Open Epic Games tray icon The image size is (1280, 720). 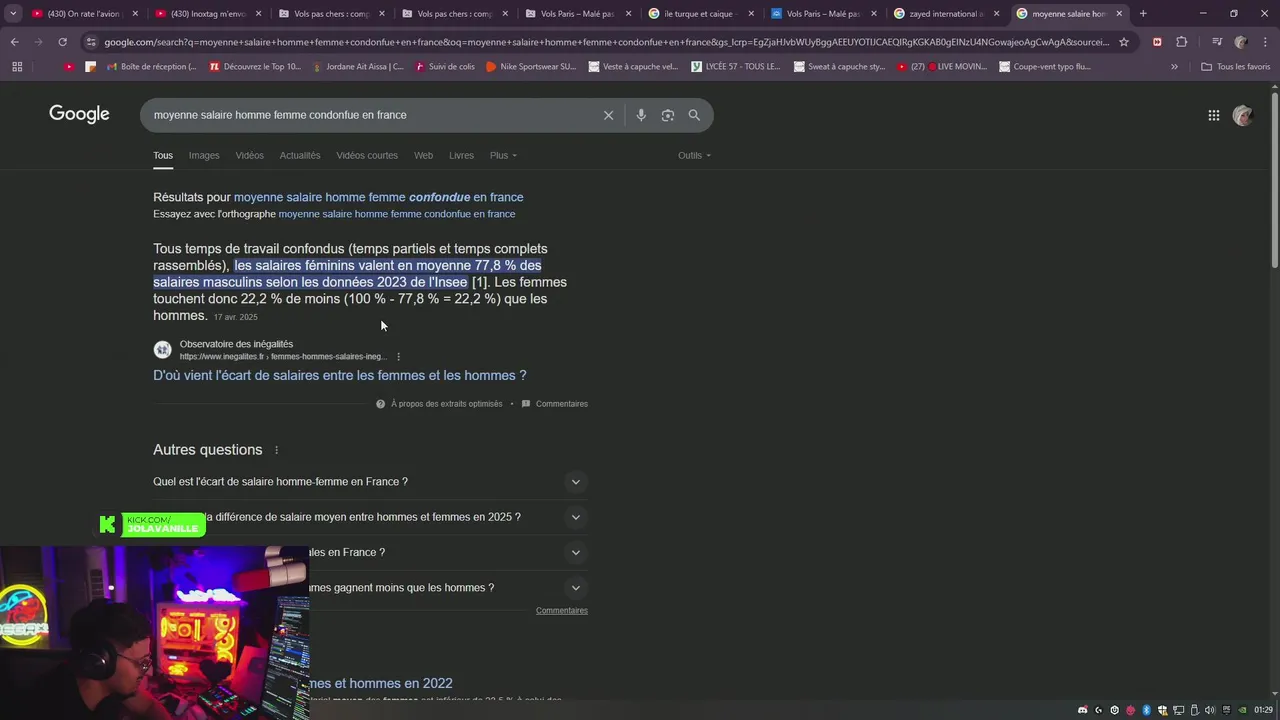click(x=1227, y=710)
